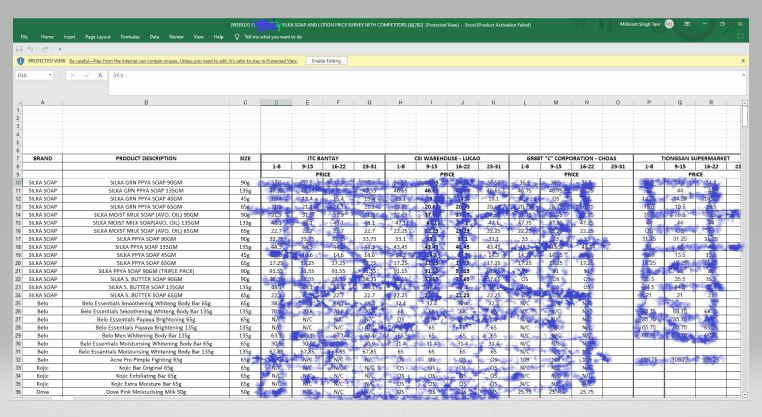The image size is (762, 417).
Task: Click cell SILKA PPYA SOAP 90GM (TRIPLE PACK)
Action: [x=146, y=271]
